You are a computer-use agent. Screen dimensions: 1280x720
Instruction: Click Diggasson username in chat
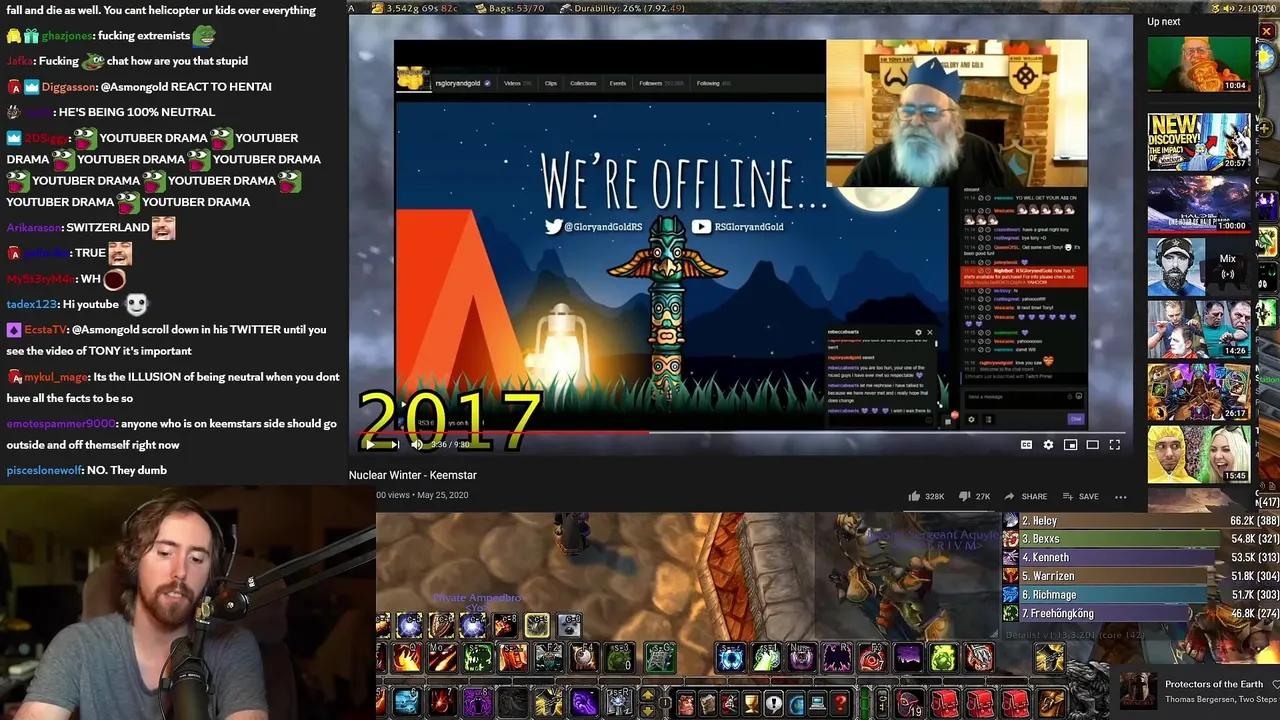point(68,87)
